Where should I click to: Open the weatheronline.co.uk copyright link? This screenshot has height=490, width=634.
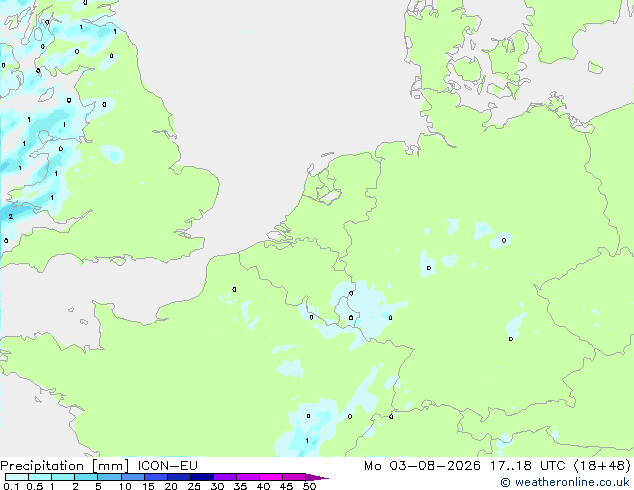tap(564, 482)
